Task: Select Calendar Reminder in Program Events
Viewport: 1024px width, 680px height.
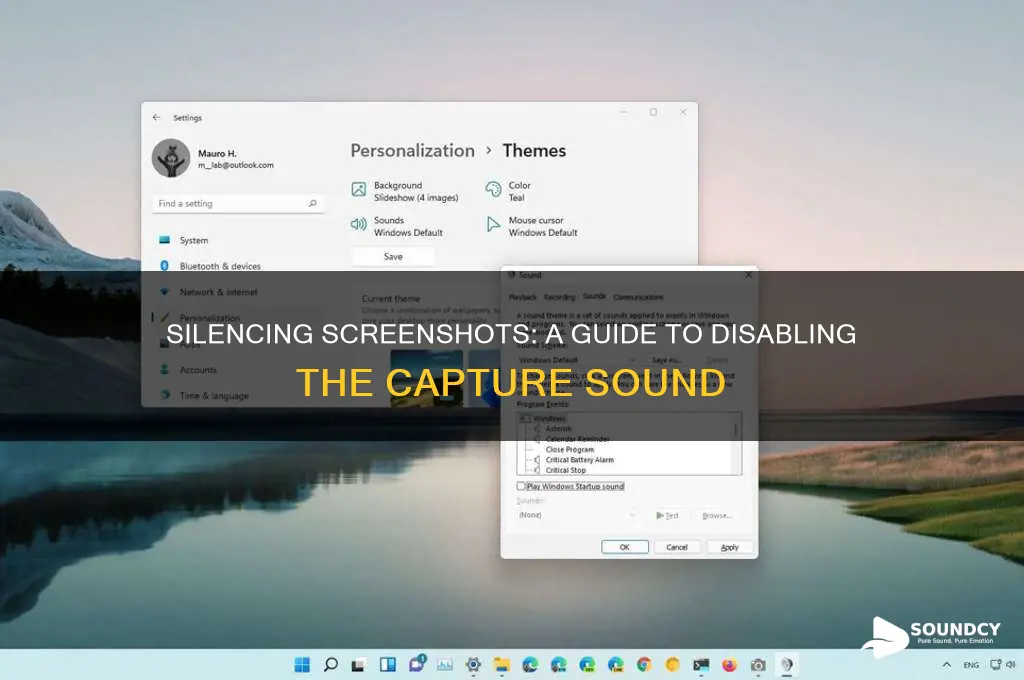Action: 577,439
